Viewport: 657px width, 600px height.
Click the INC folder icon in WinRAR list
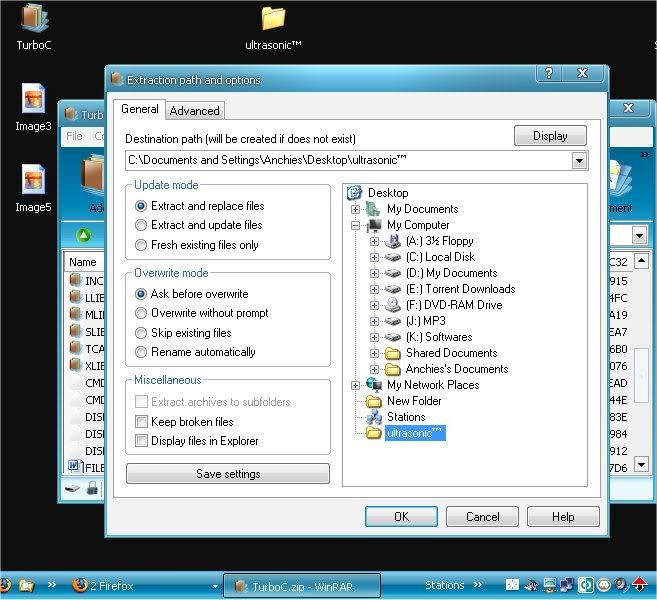point(75,279)
